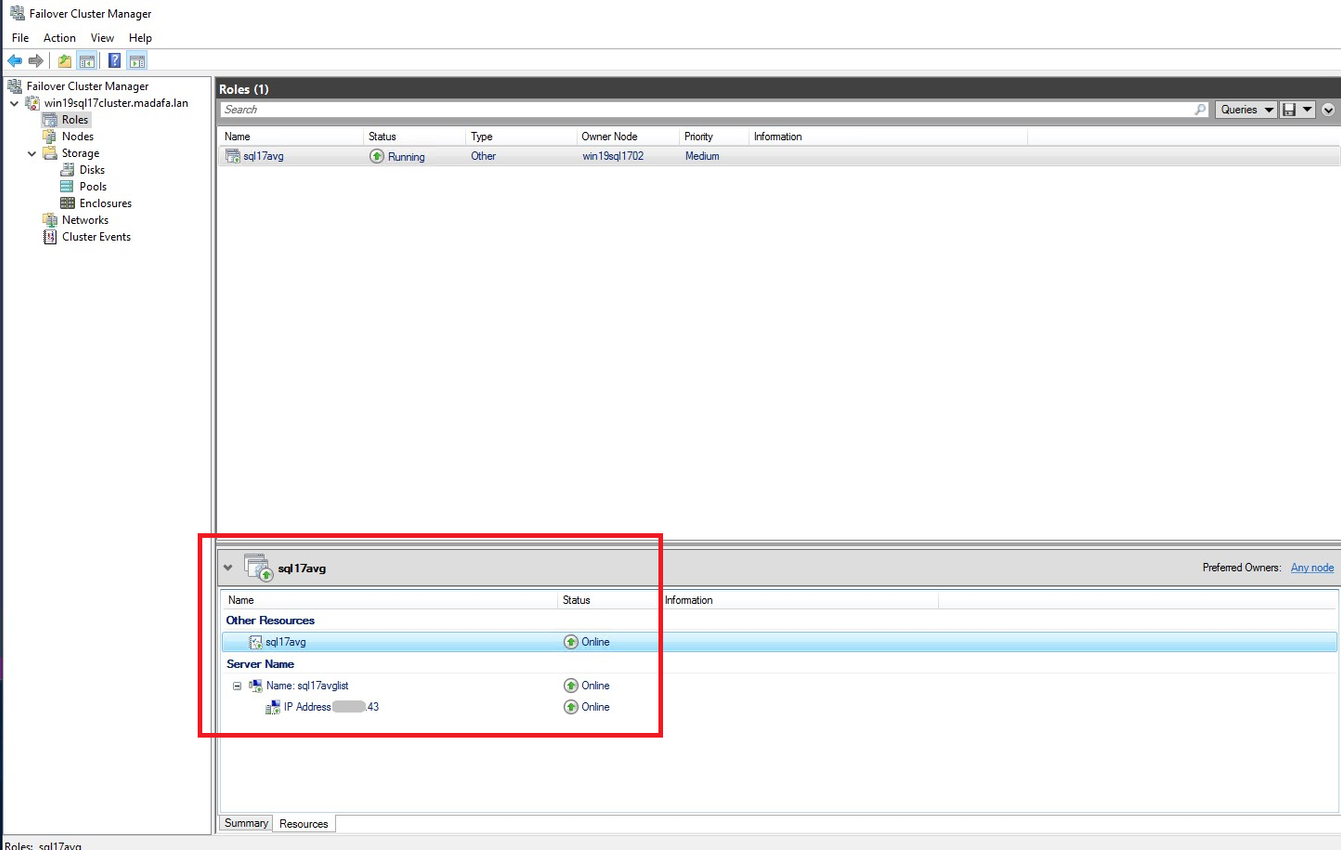This screenshot has width=1341, height=850.
Task: Click the Networks tree icon
Action: (49, 220)
